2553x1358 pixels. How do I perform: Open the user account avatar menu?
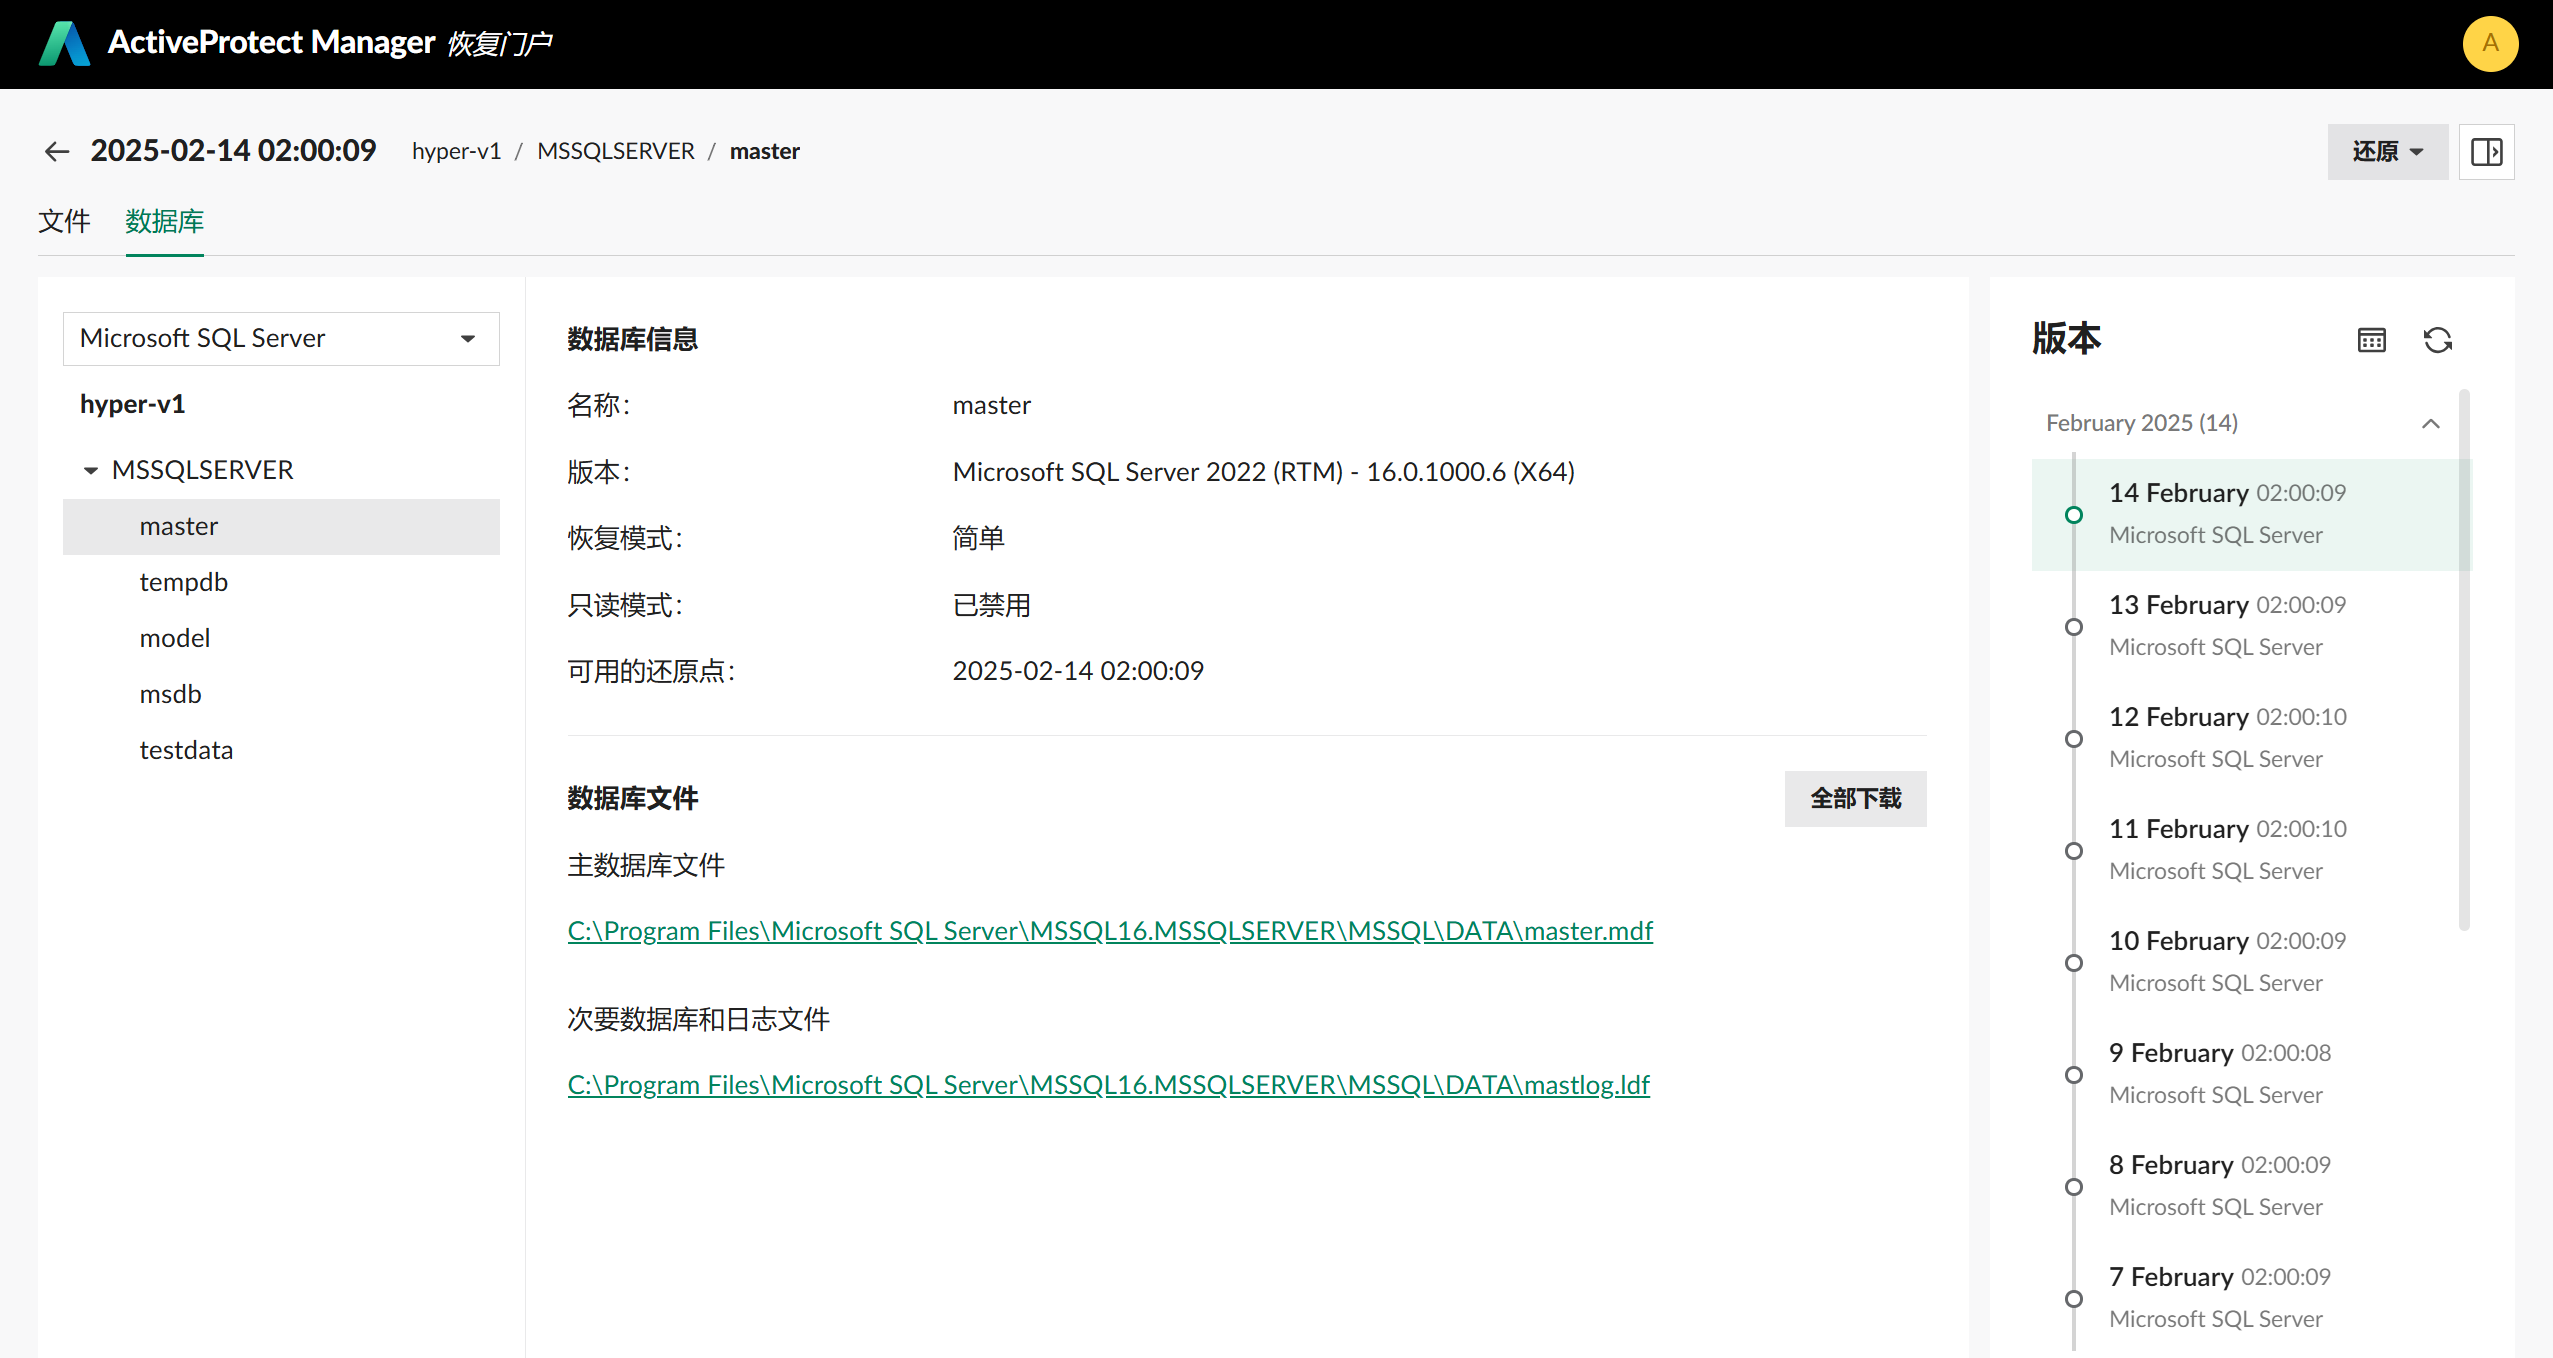pyautogui.click(x=2490, y=43)
